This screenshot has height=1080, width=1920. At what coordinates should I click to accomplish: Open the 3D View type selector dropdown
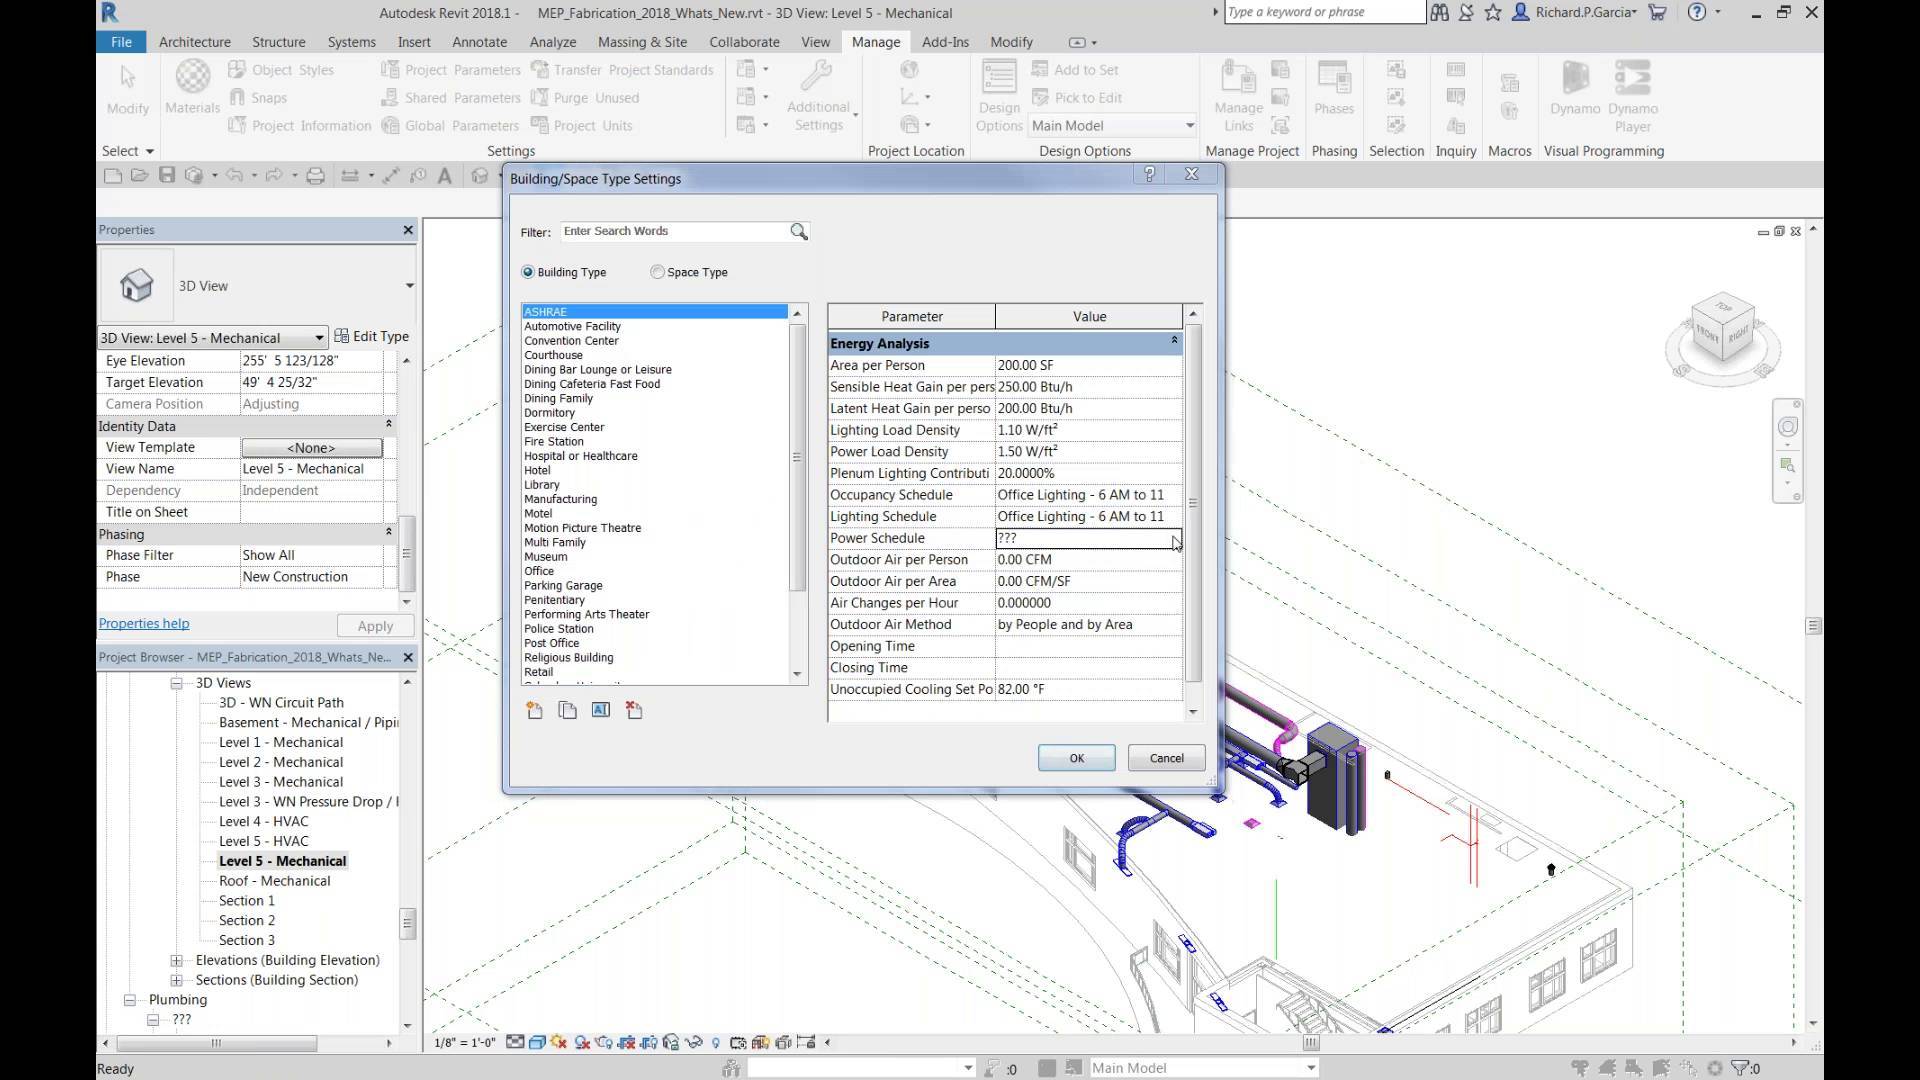point(409,286)
